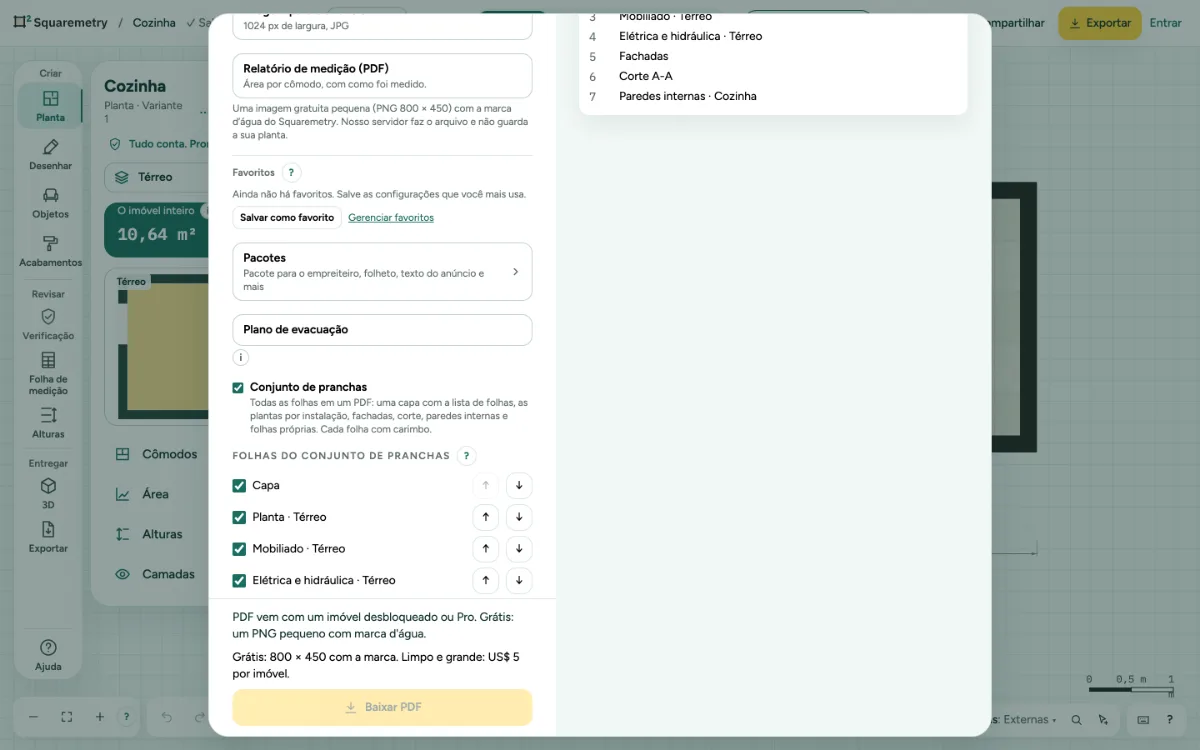Open the Alturas tool in the sidebar
The width and height of the screenshot is (1200, 750).
click(x=48, y=422)
